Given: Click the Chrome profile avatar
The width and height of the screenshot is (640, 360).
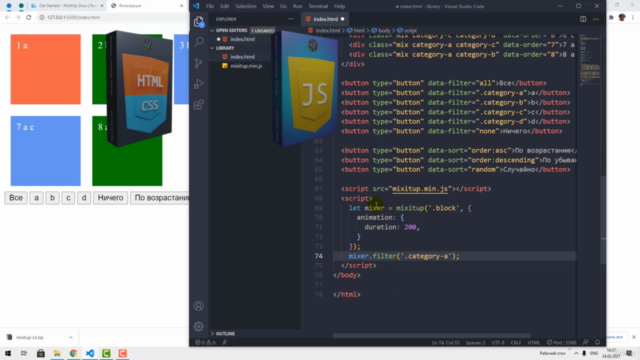Looking at the screenshot, I should click(622, 17).
